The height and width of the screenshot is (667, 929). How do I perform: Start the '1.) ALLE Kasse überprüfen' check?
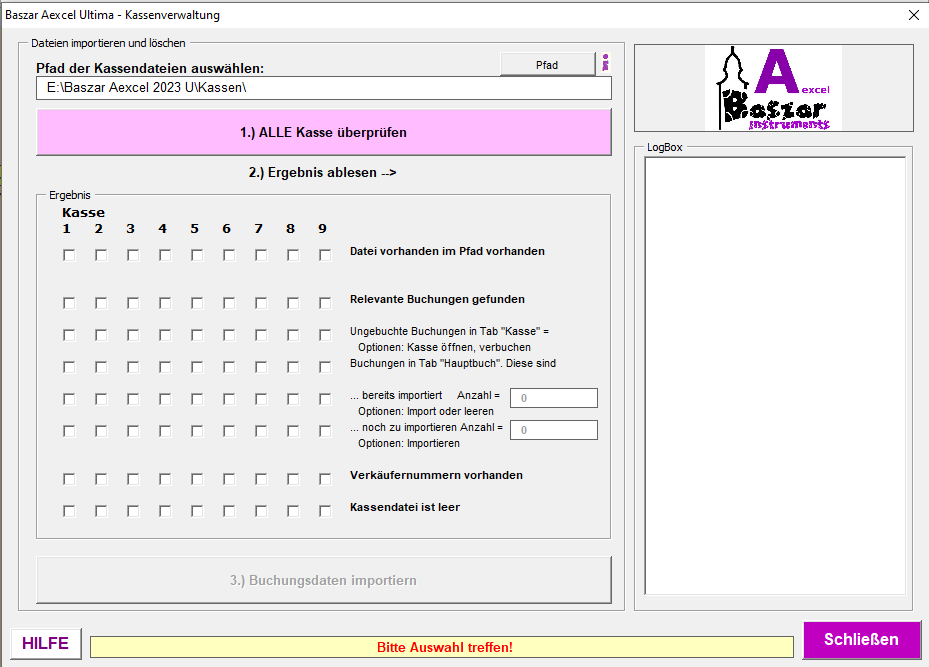tap(323, 132)
